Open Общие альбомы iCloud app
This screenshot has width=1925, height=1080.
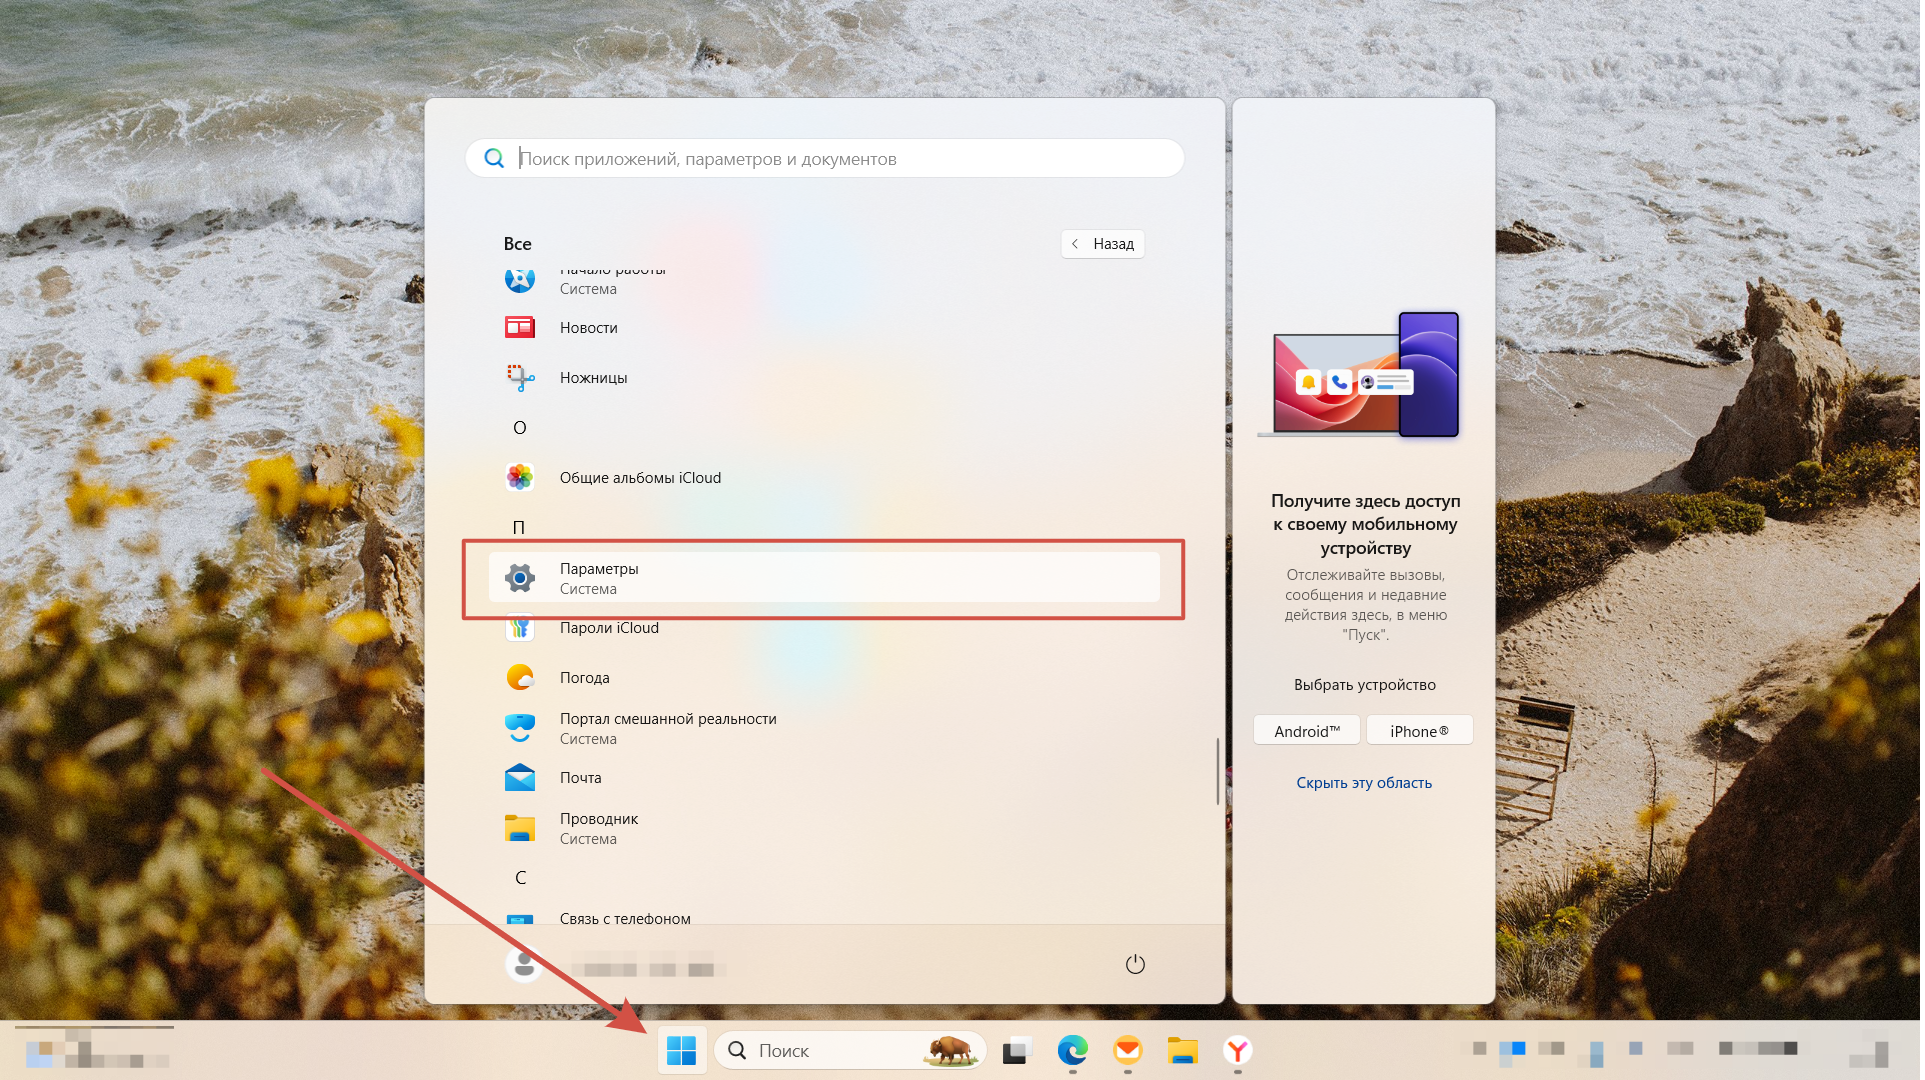(x=640, y=478)
